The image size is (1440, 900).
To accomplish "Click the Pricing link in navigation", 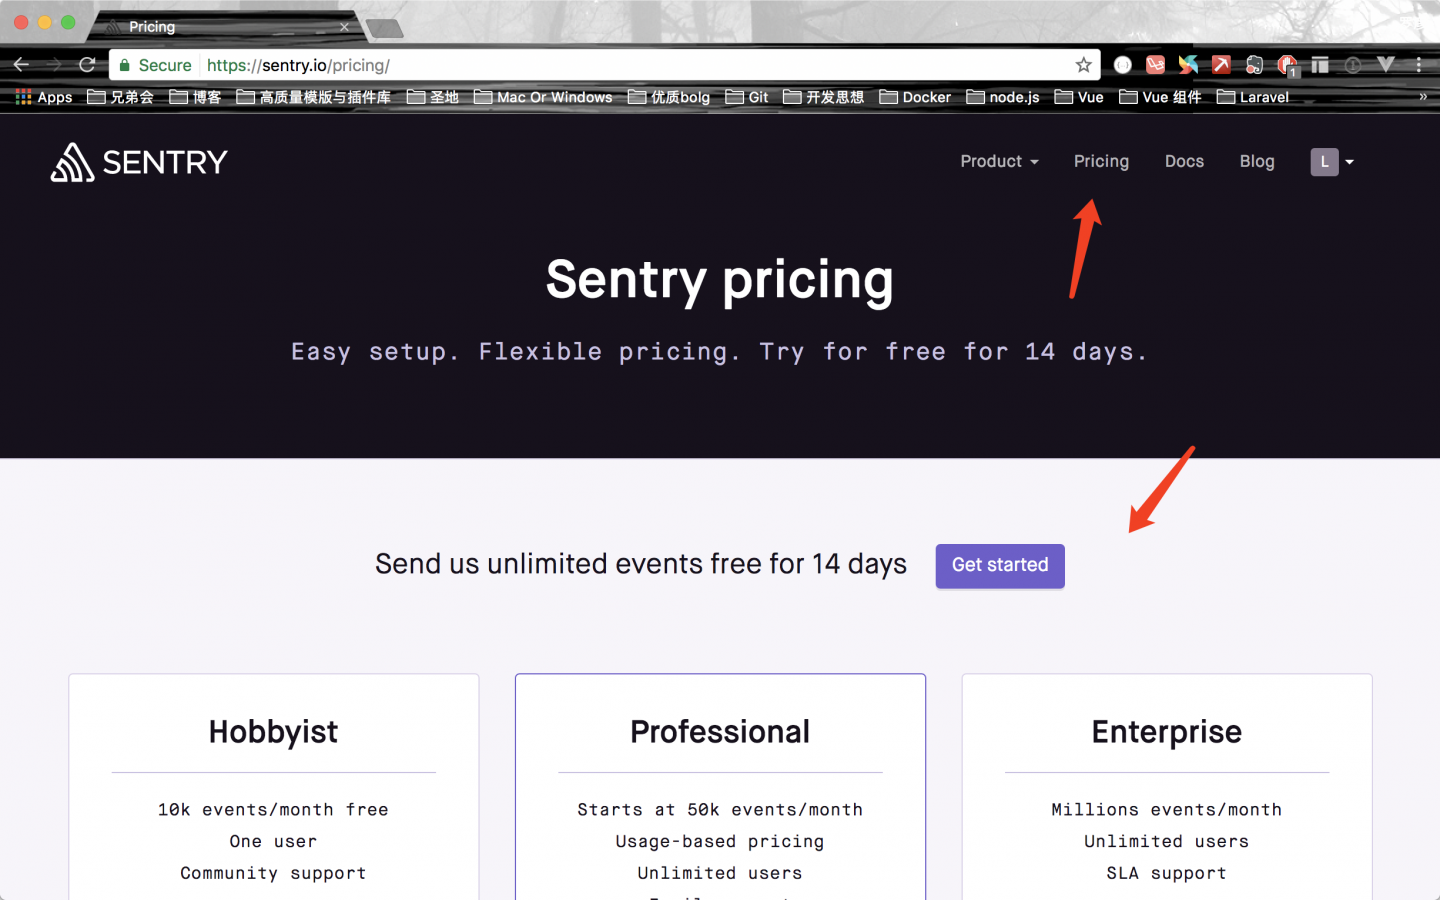I will [x=1101, y=161].
